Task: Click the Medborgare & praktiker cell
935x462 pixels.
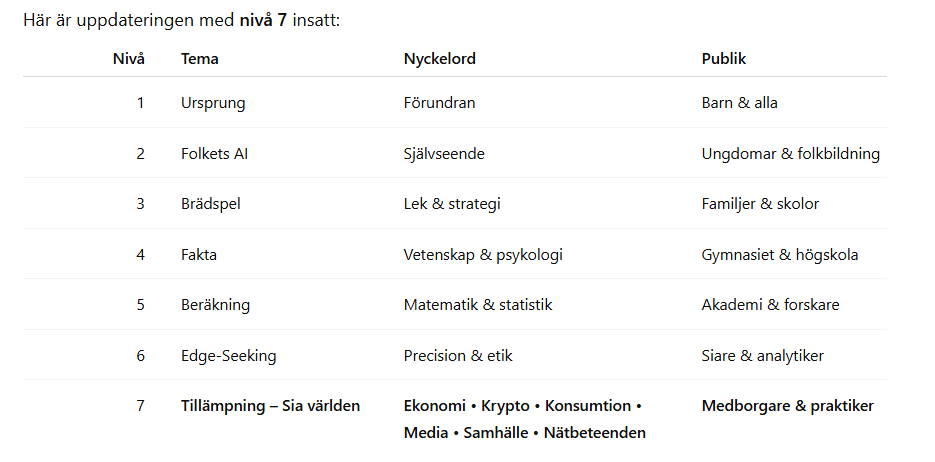Action: (x=787, y=406)
